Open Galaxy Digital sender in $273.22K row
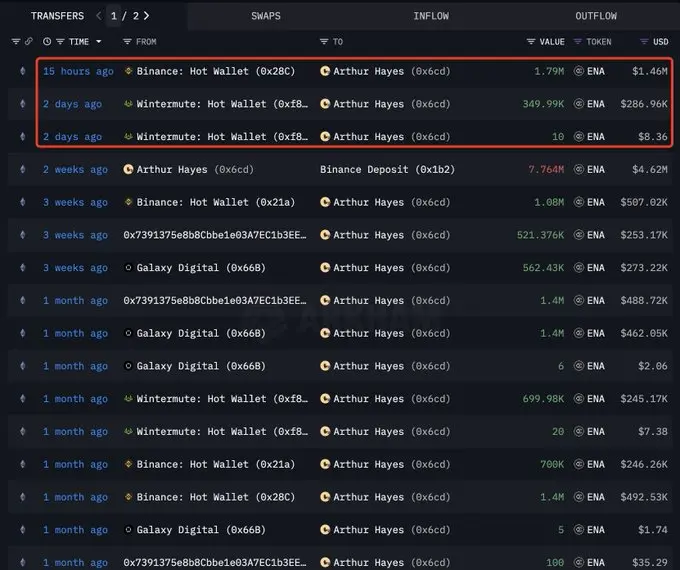 (x=201, y=268)
